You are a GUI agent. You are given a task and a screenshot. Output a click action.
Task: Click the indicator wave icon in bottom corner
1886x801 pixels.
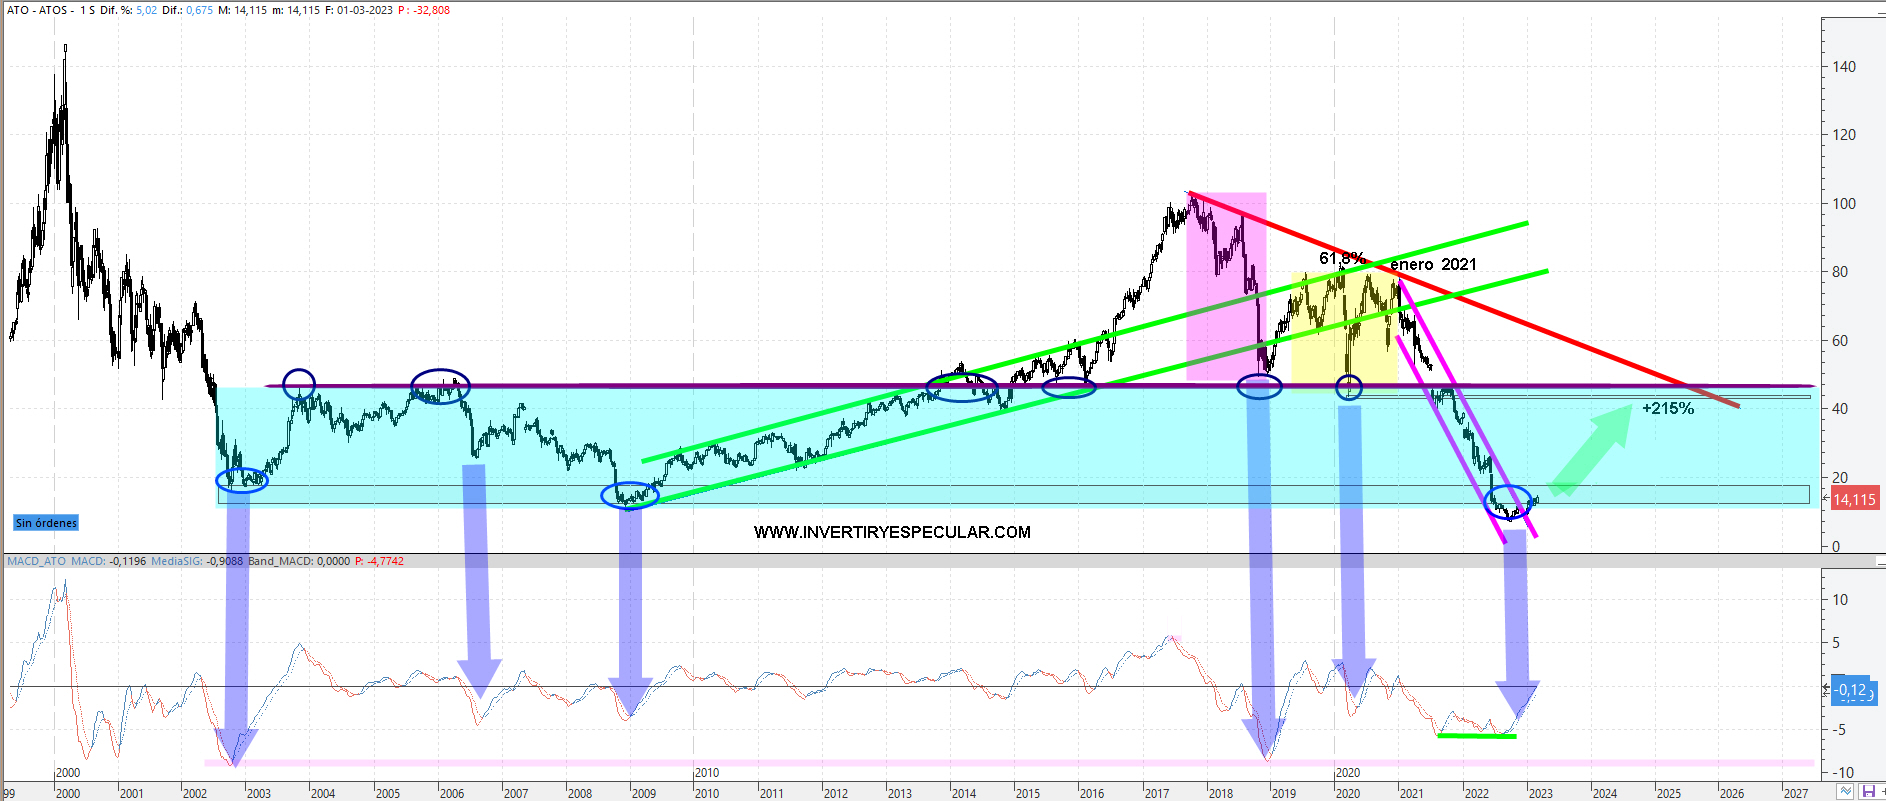pos(1845,792)
